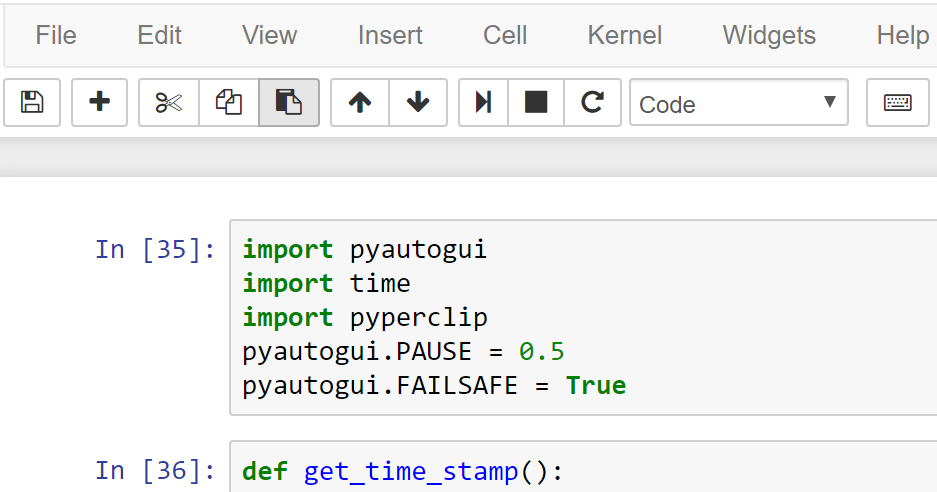Open the Code cell type dropdown

tap(739, 103)
